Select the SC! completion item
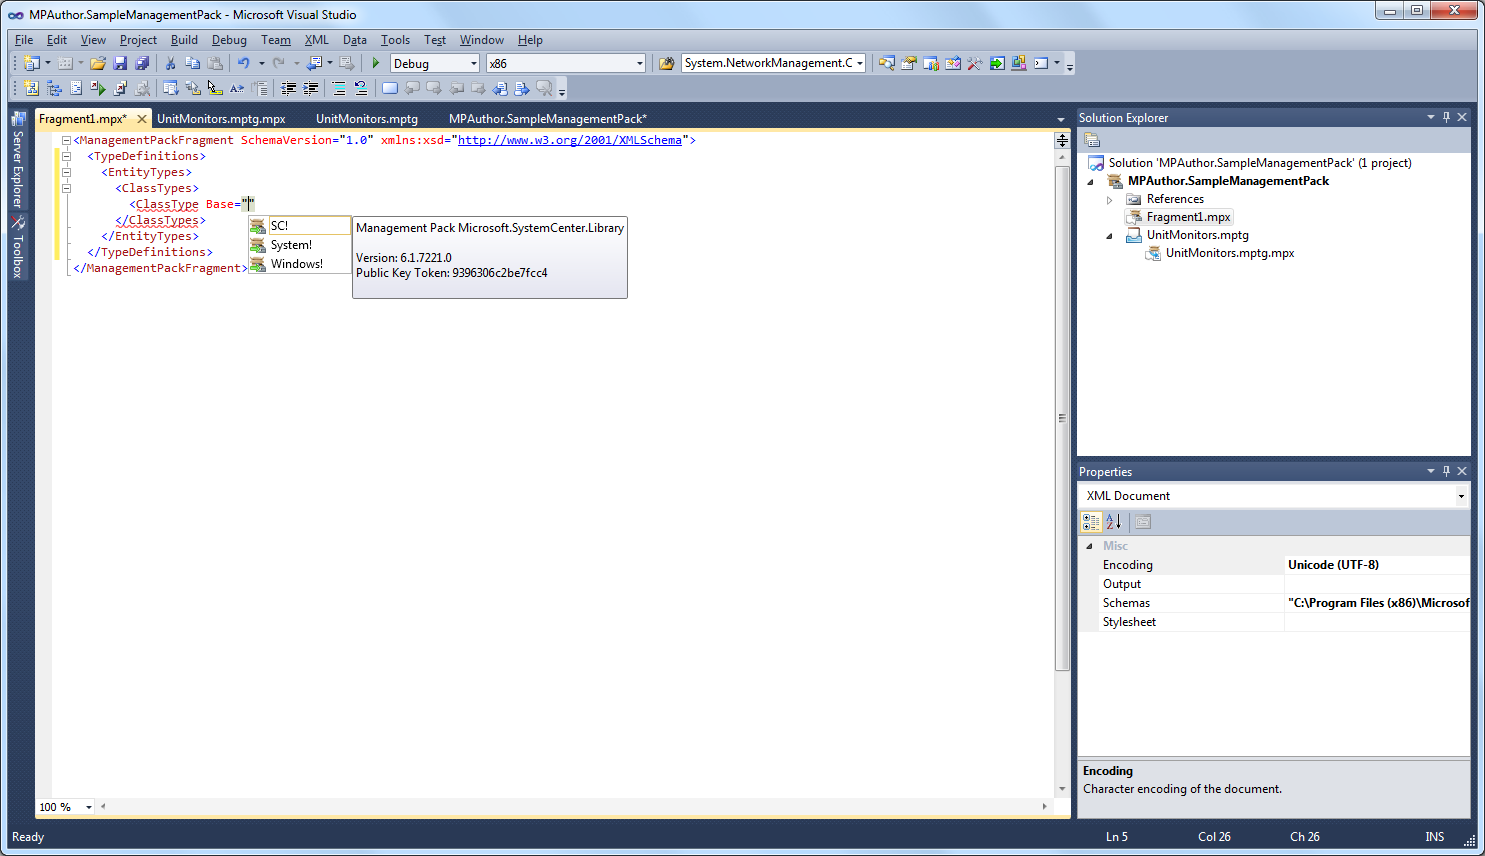Screen dimensions: 1485x856 click(x=300, y=226)
